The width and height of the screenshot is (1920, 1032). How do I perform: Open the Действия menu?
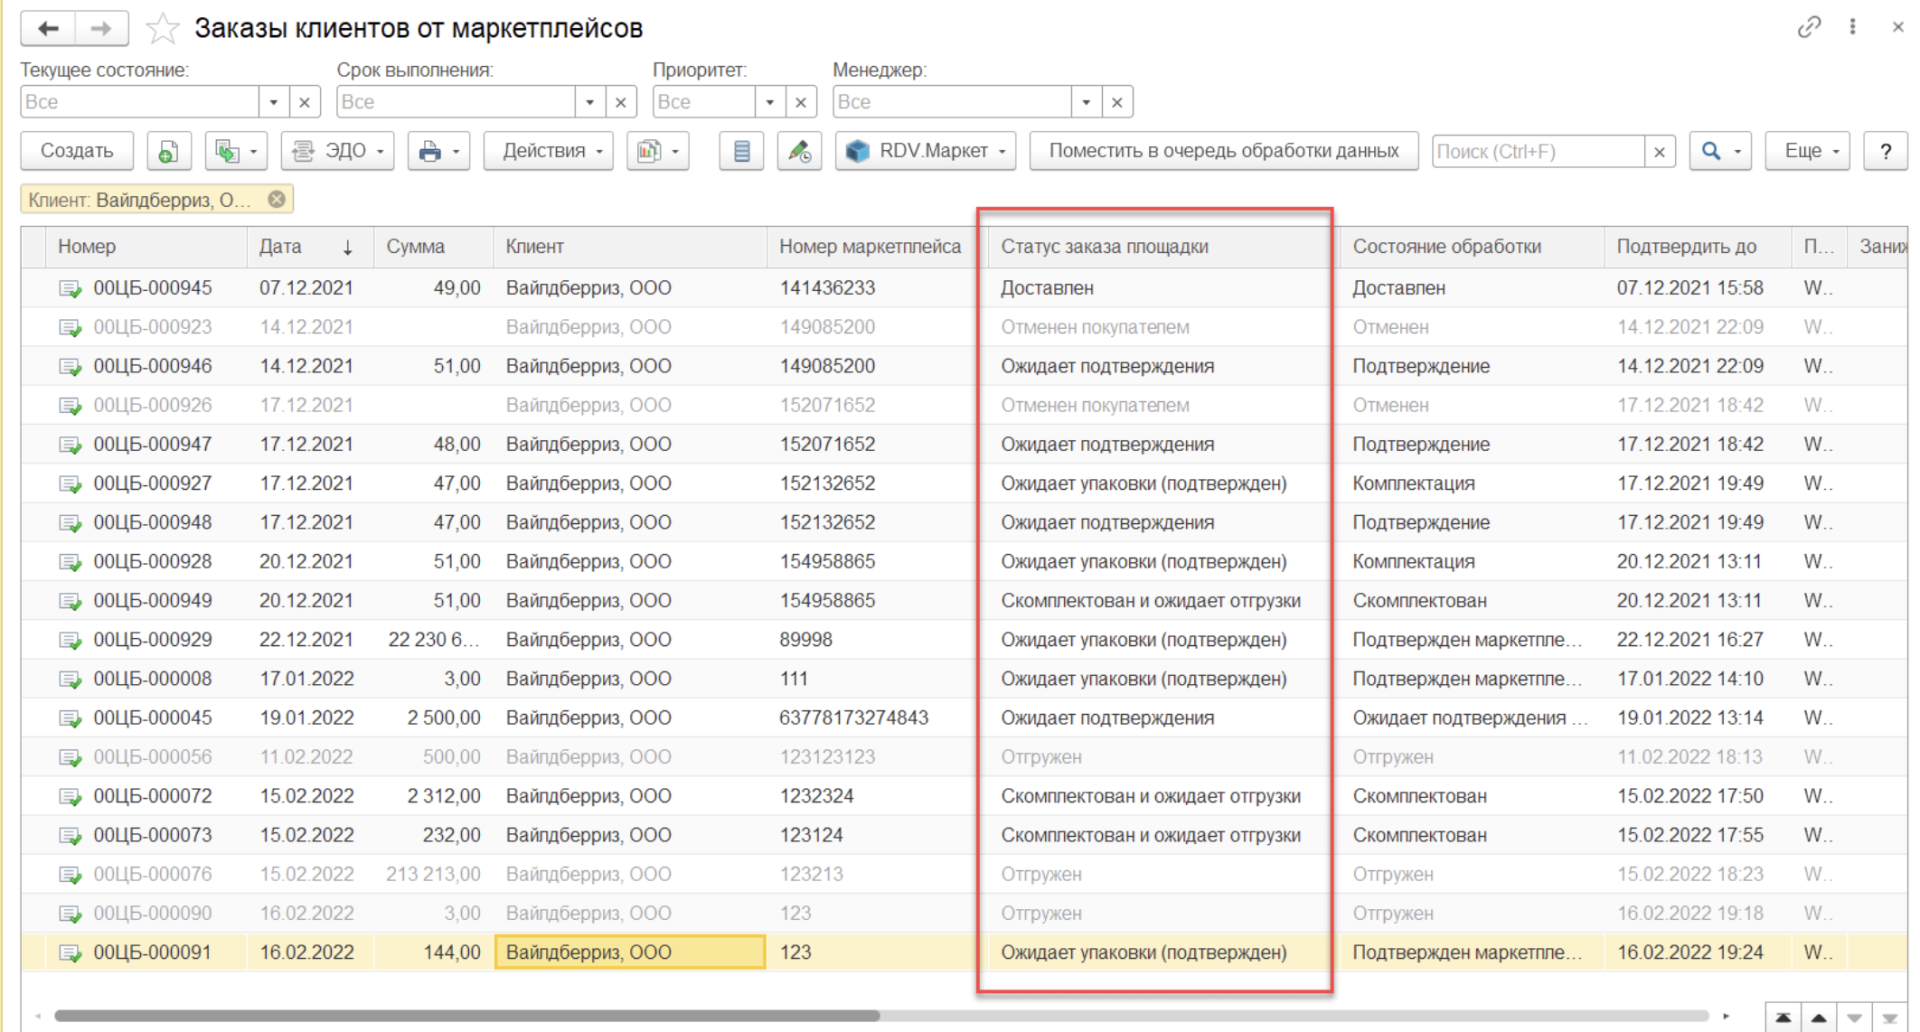[x=548, y=151]
